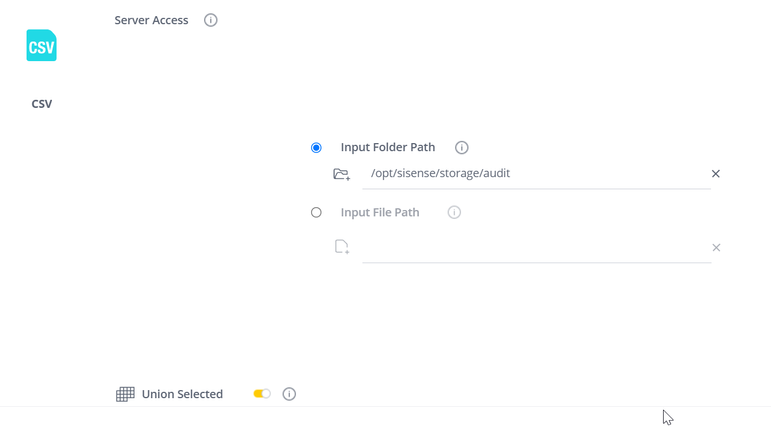The image size is (771, 427).
Task: Click the CSV connector icon
Action: pos(41,46)
